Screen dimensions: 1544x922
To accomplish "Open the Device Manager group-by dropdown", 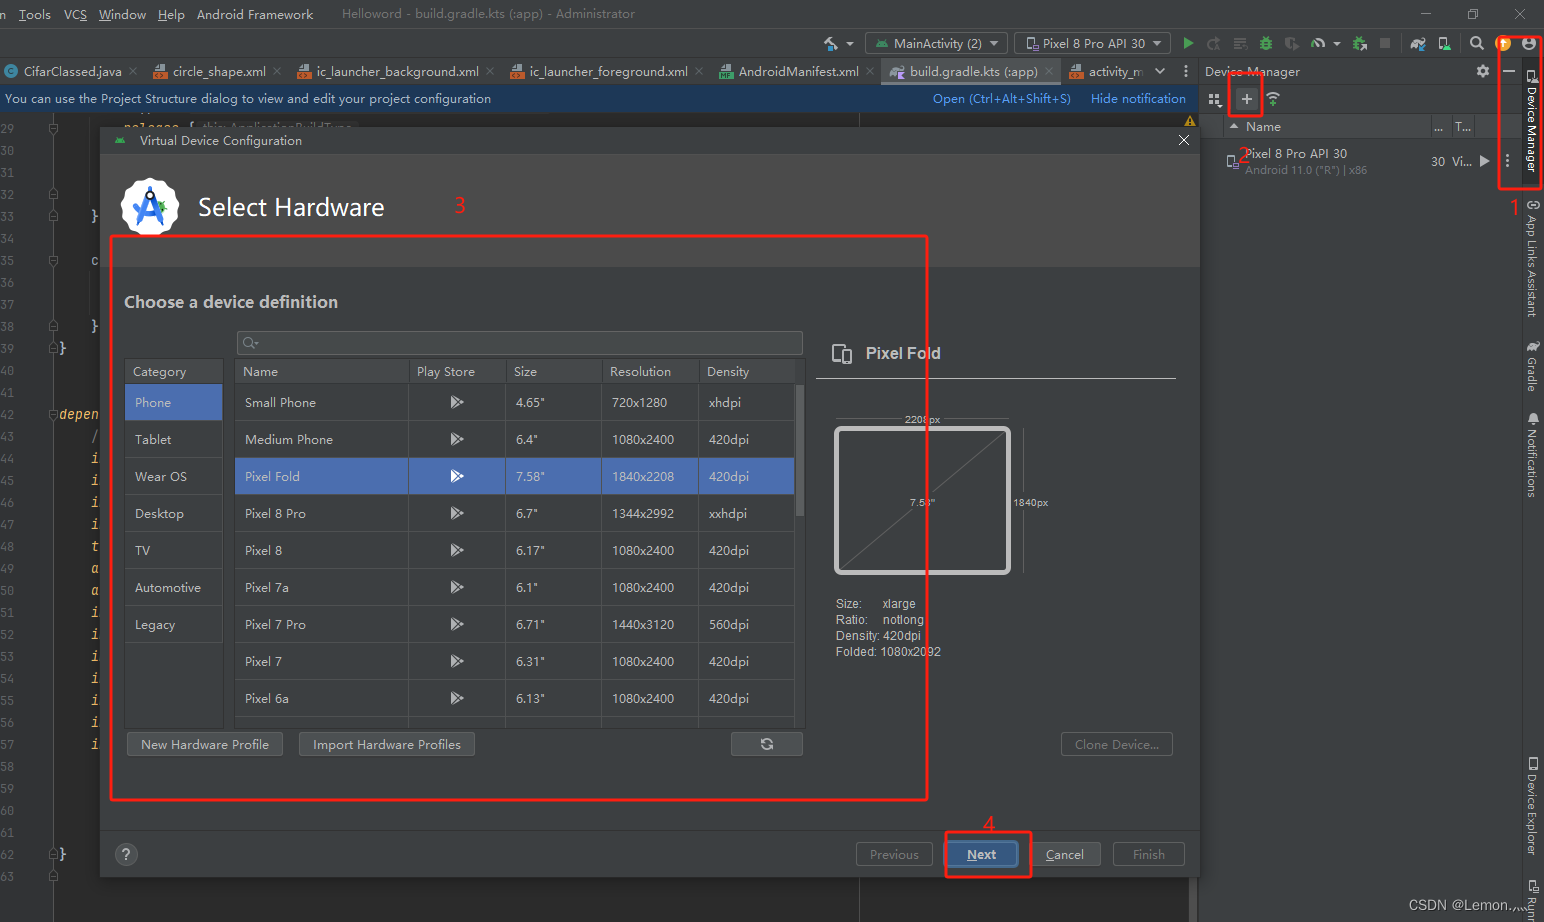I will click(x=1215, y=99).
